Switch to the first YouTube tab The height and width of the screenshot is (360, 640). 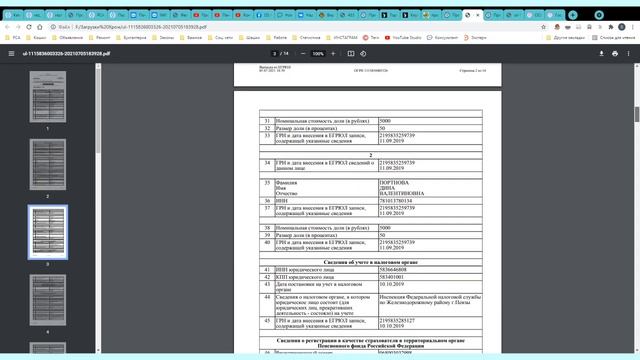201,15
